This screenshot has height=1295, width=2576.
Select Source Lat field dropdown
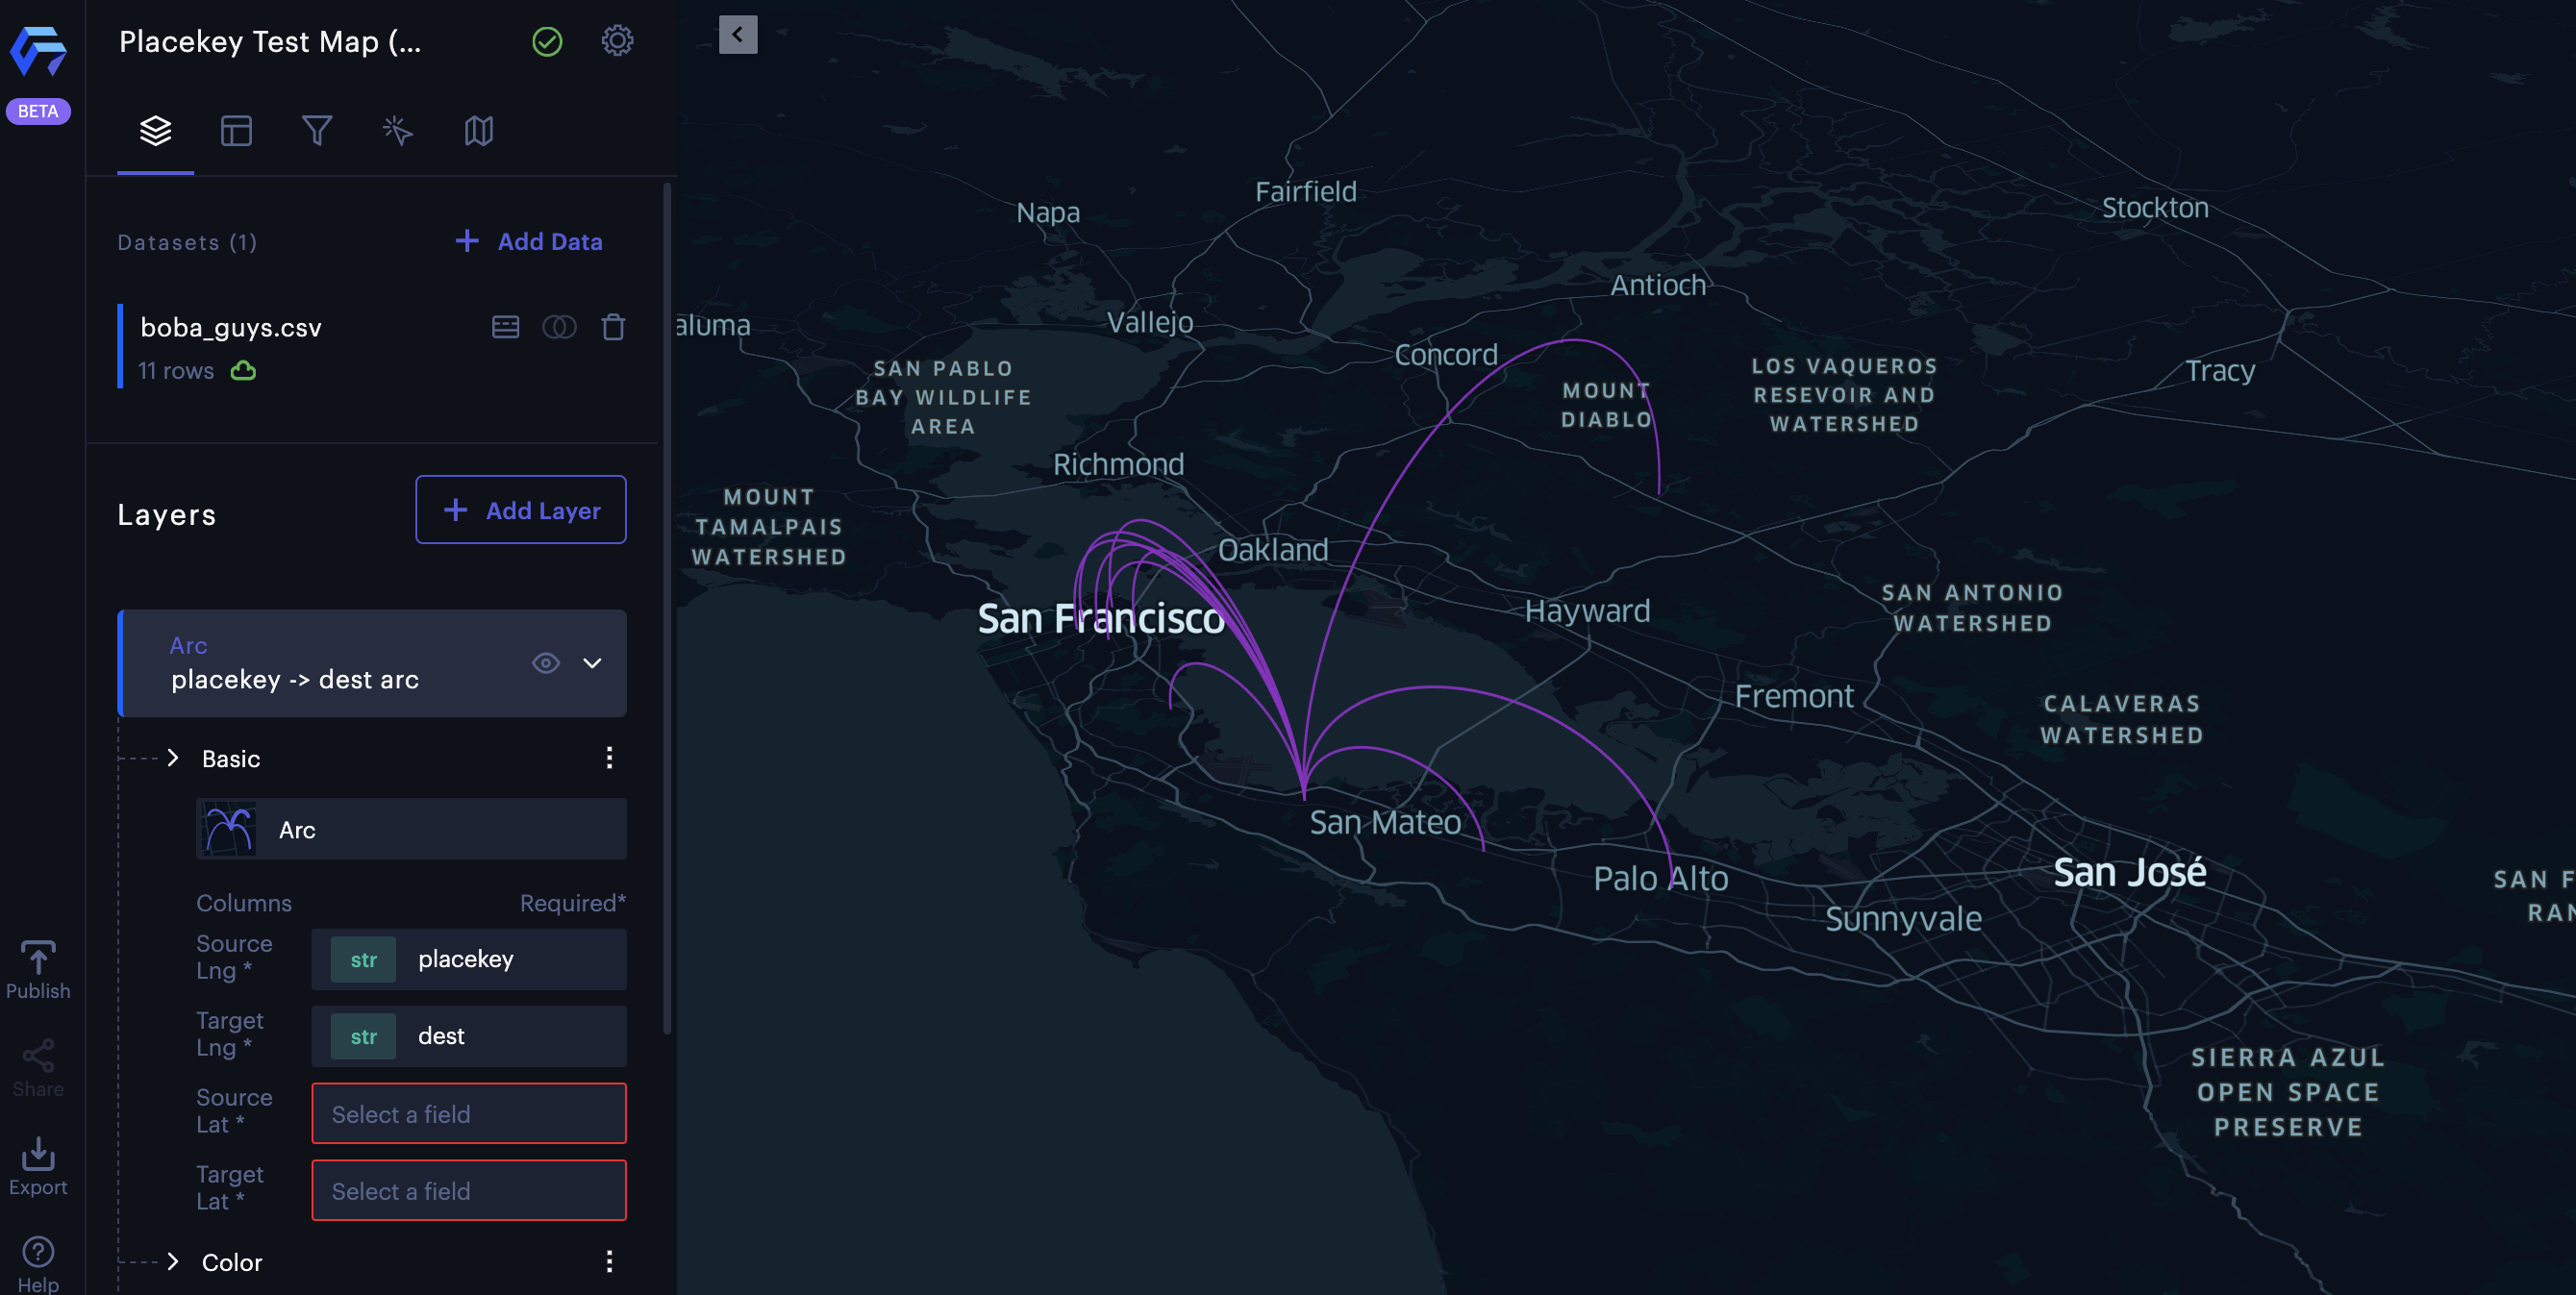pos(469,1111)
